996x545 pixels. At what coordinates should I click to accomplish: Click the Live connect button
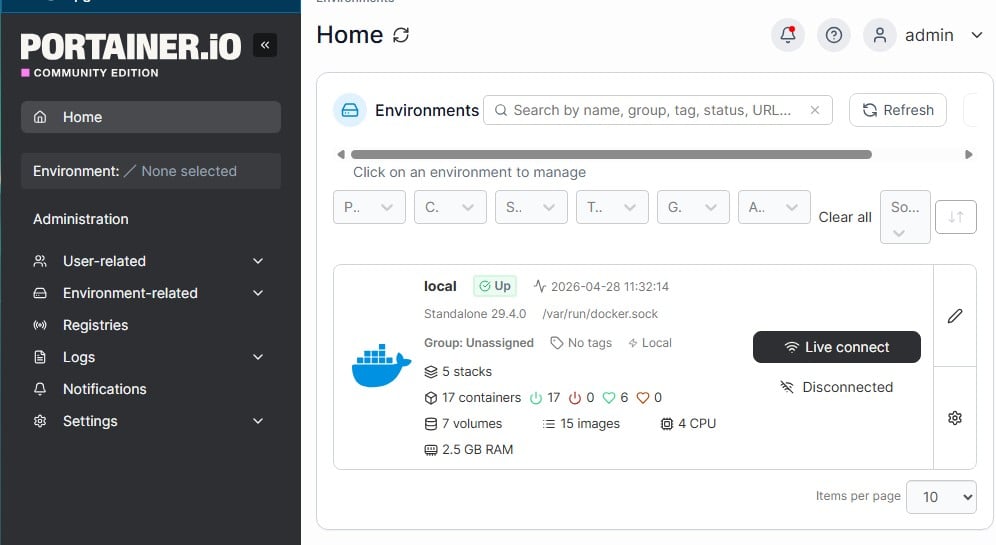click(837, 347)
